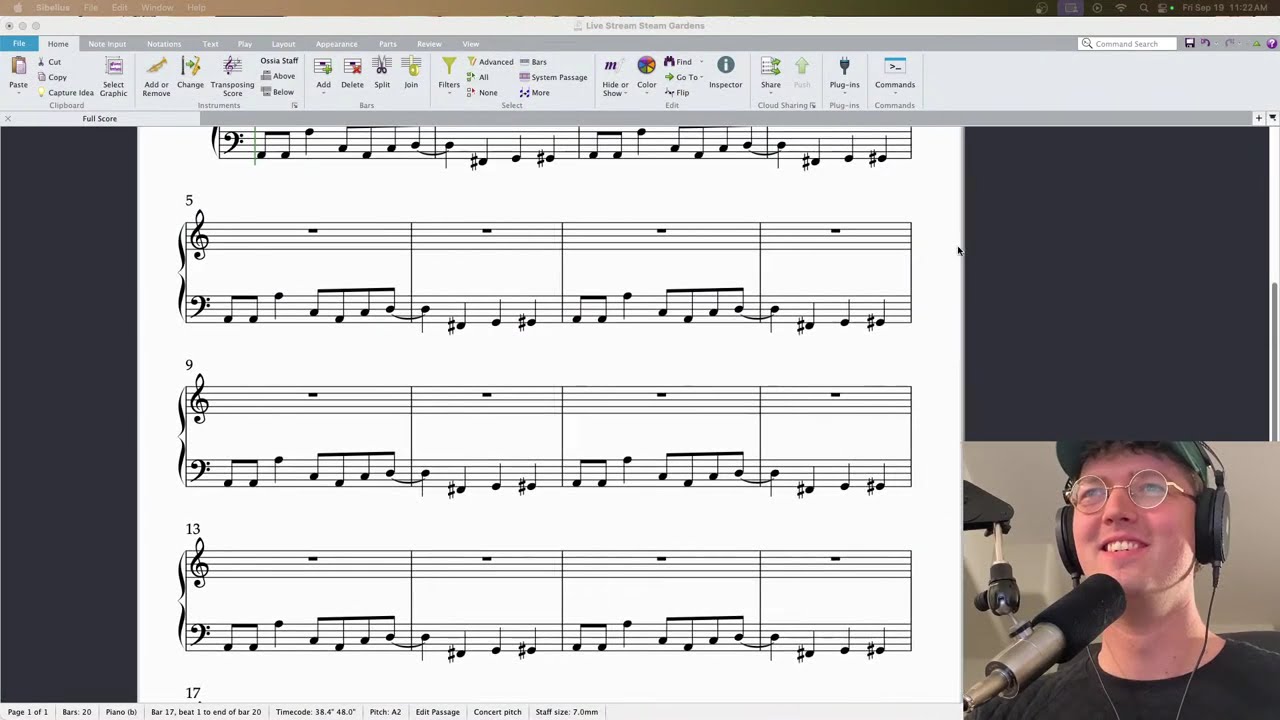Click the Select Graphic icon
The width and height of the screenshot is (1280, 720).
click(x=114, y=67)
